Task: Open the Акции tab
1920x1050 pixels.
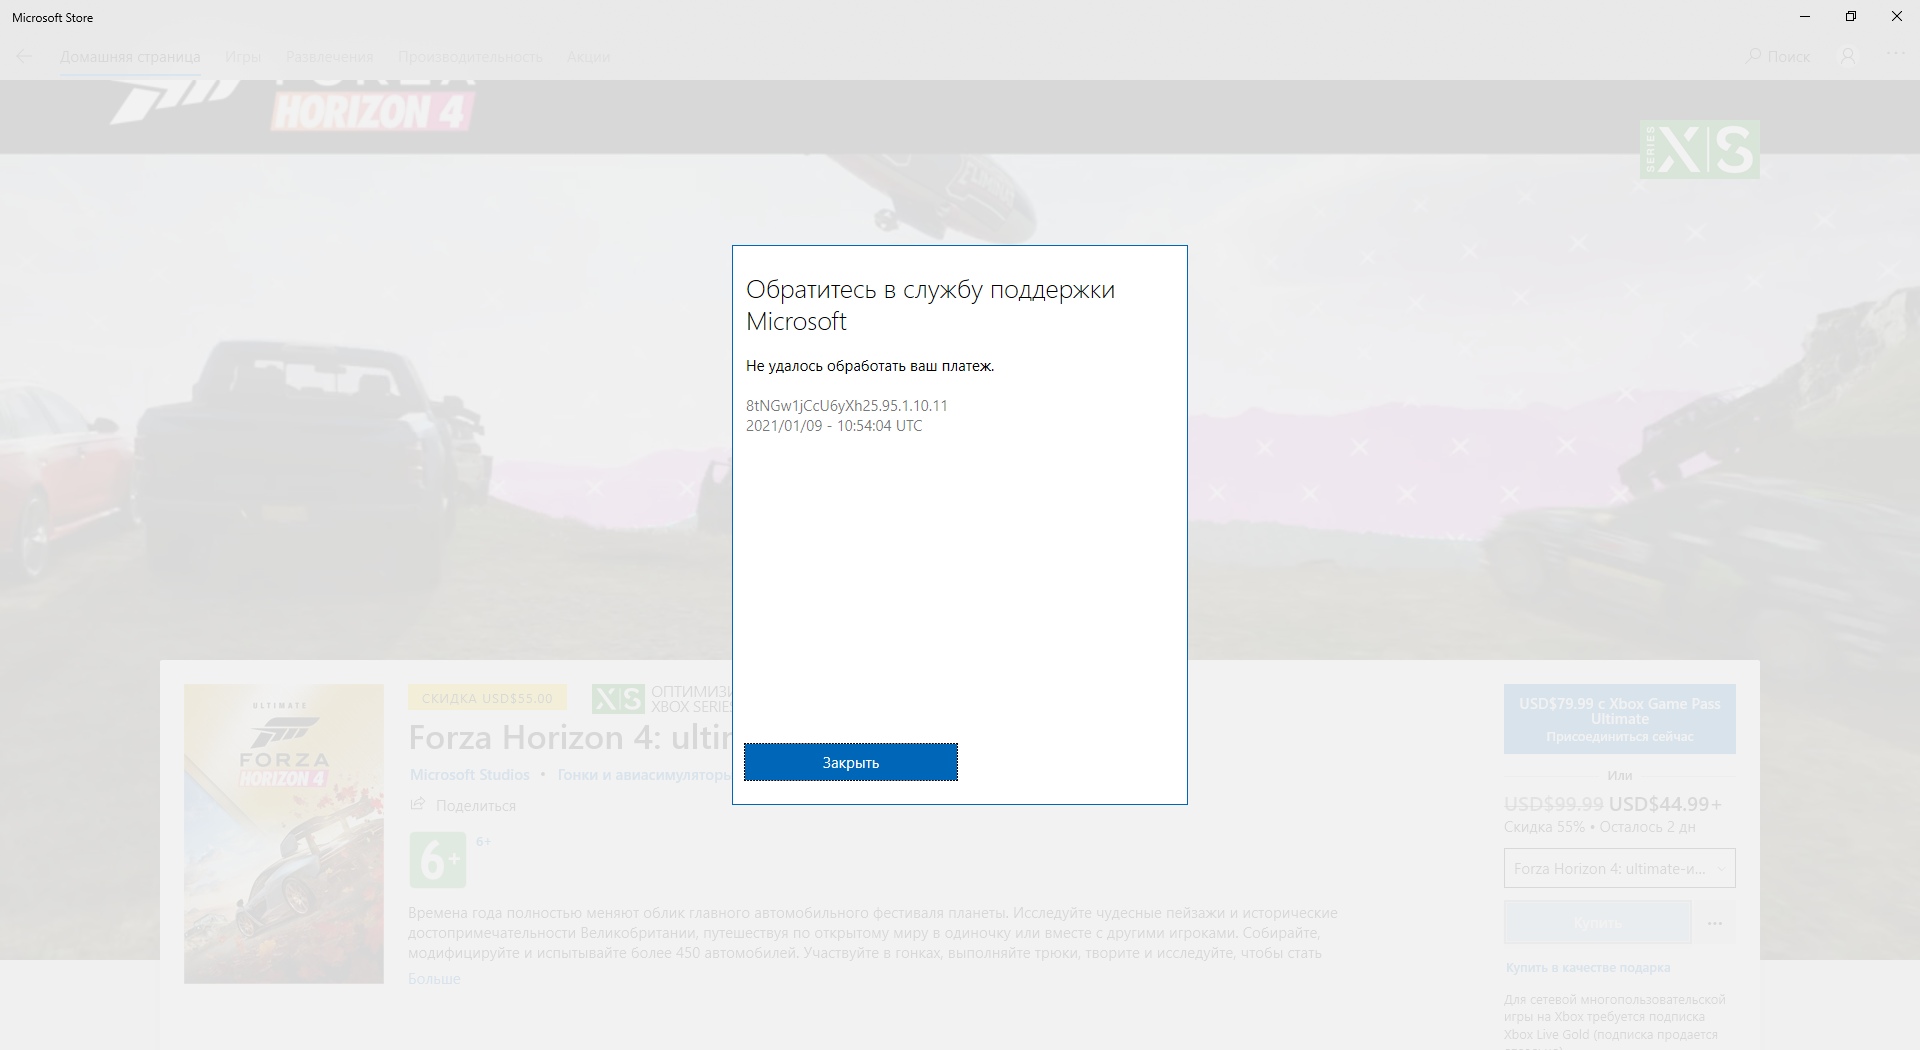Action: pos(588,57)
